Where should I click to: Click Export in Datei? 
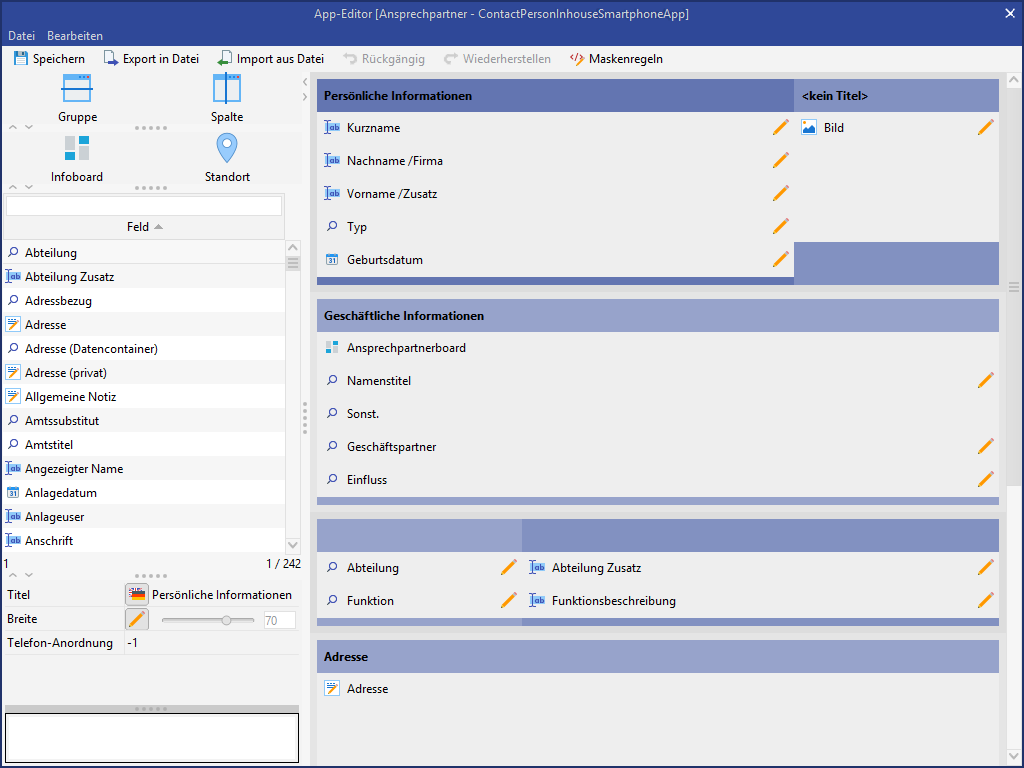[x=151, y=59]
